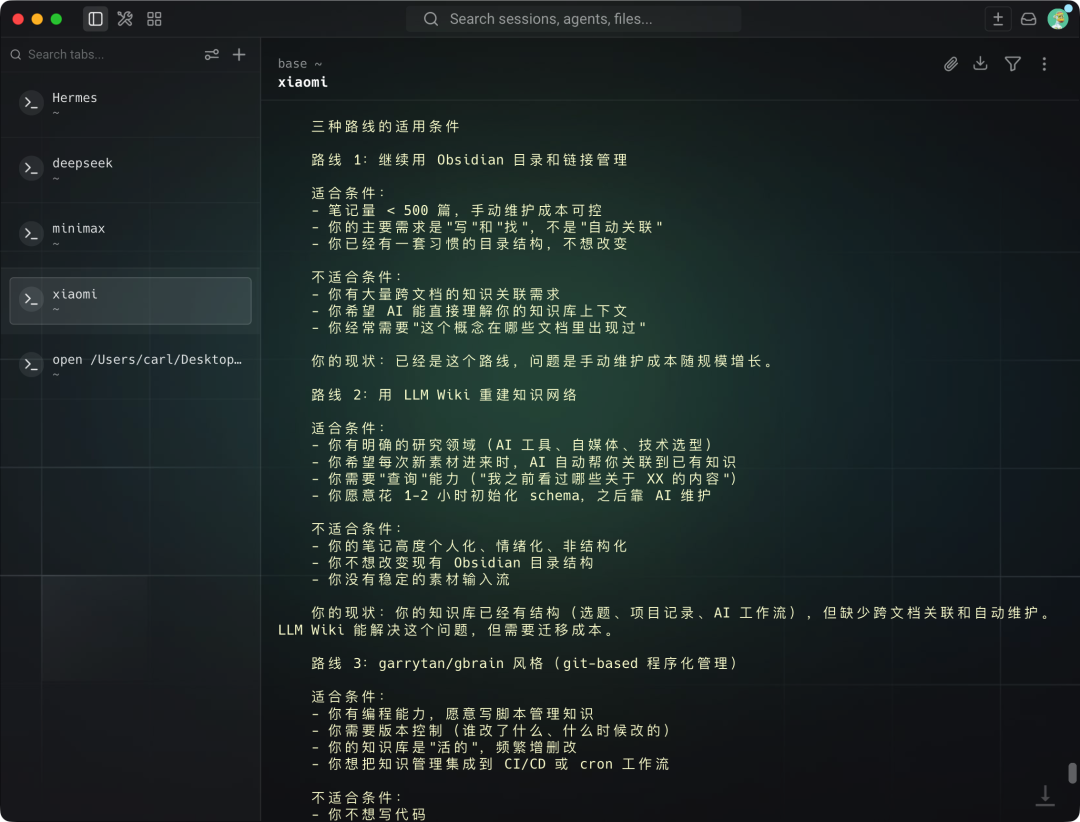1080x822 pixels.
Task: Click the line '路线 1: 继续用 Obsidian 目录和链接管理'
Action: coord(469,160)
